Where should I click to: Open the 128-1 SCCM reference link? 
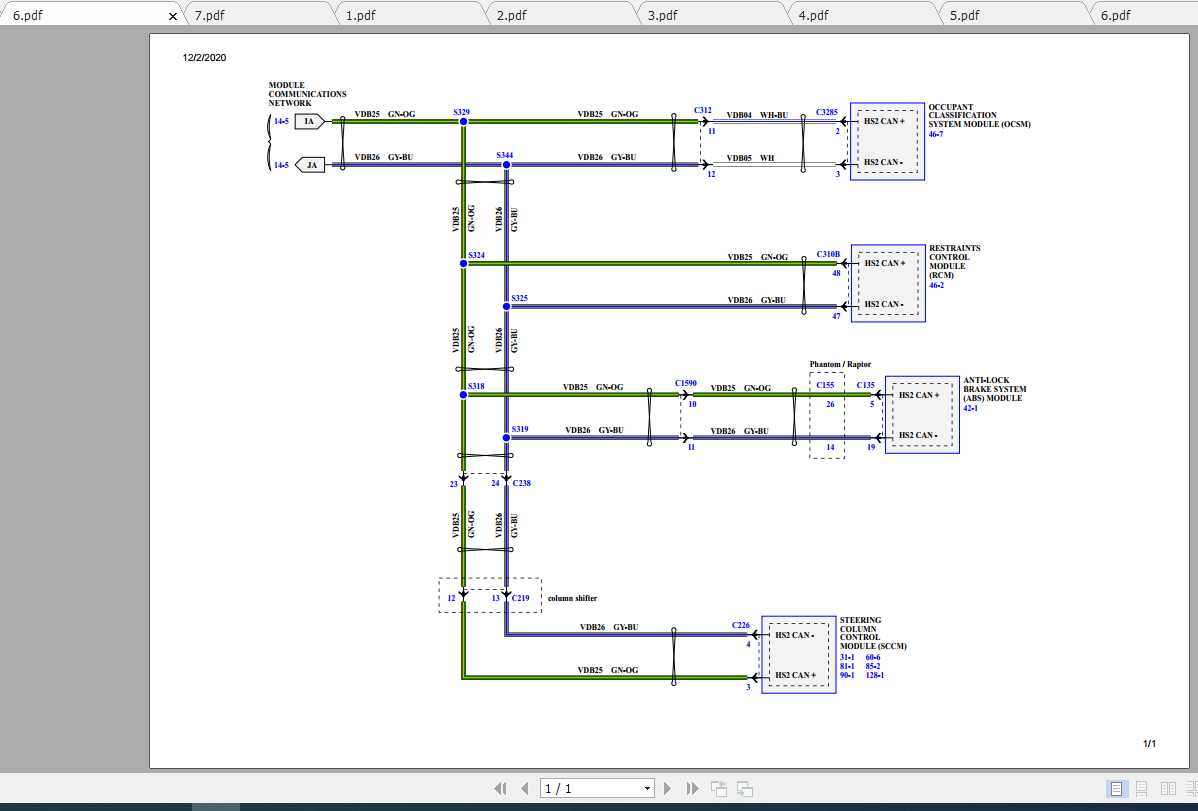[x=875, y=676]
